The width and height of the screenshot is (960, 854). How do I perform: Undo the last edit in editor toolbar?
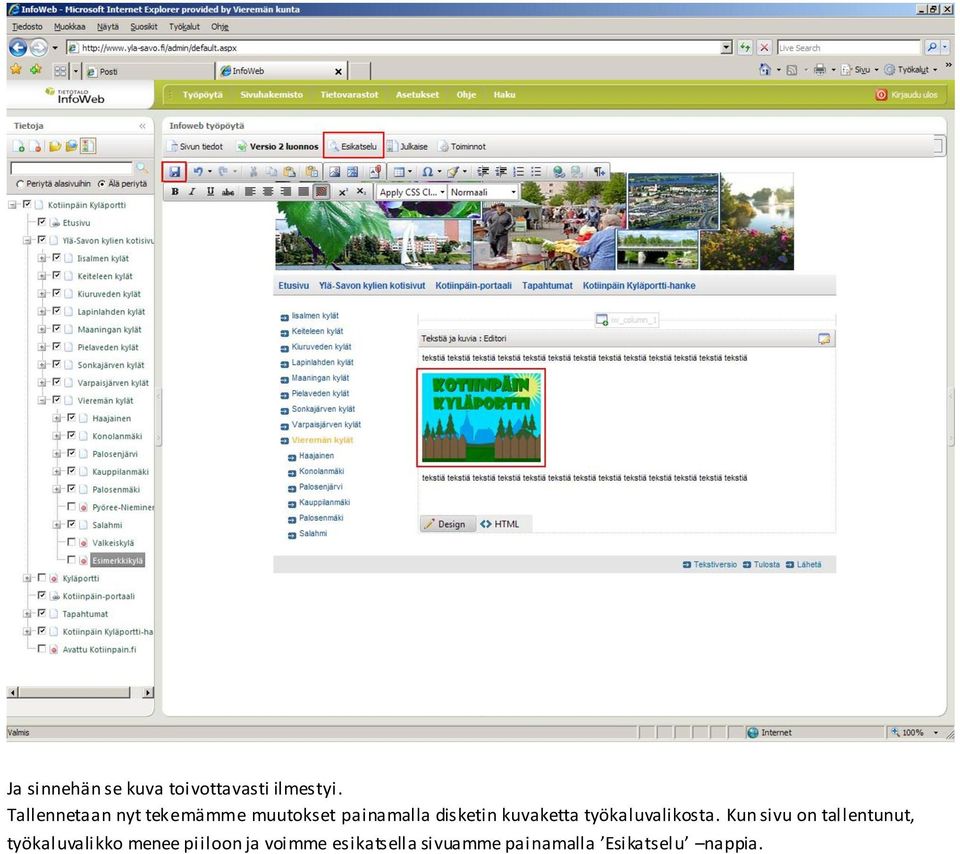click(198, 171)
